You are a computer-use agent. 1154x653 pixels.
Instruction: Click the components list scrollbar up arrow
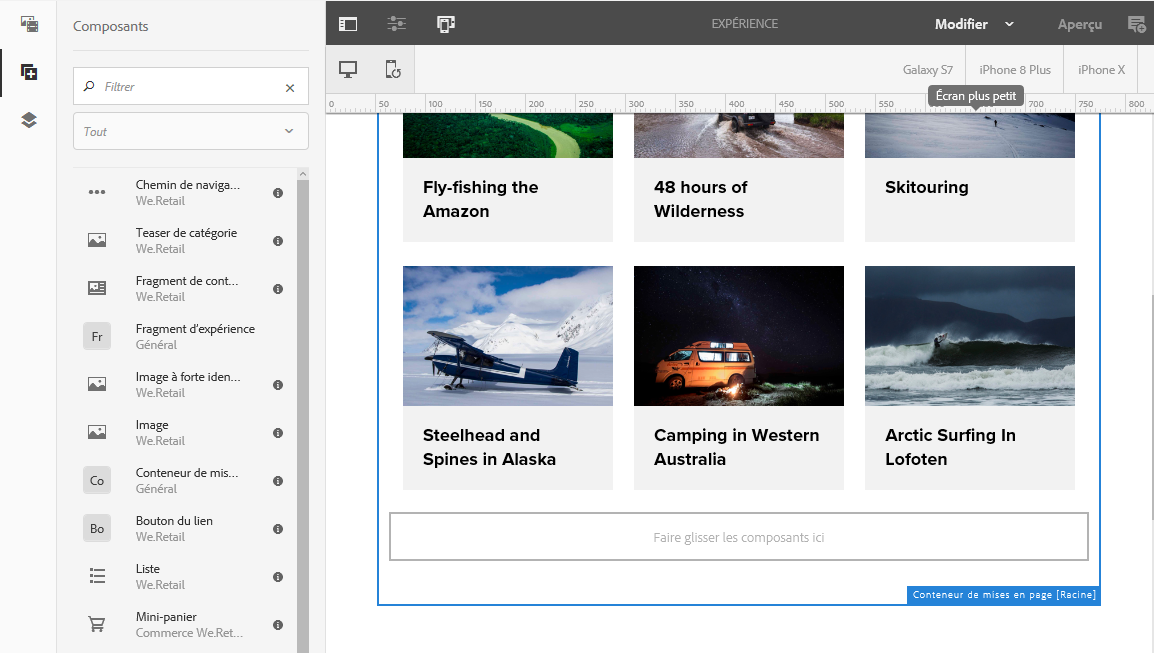[x=303, y=174]
